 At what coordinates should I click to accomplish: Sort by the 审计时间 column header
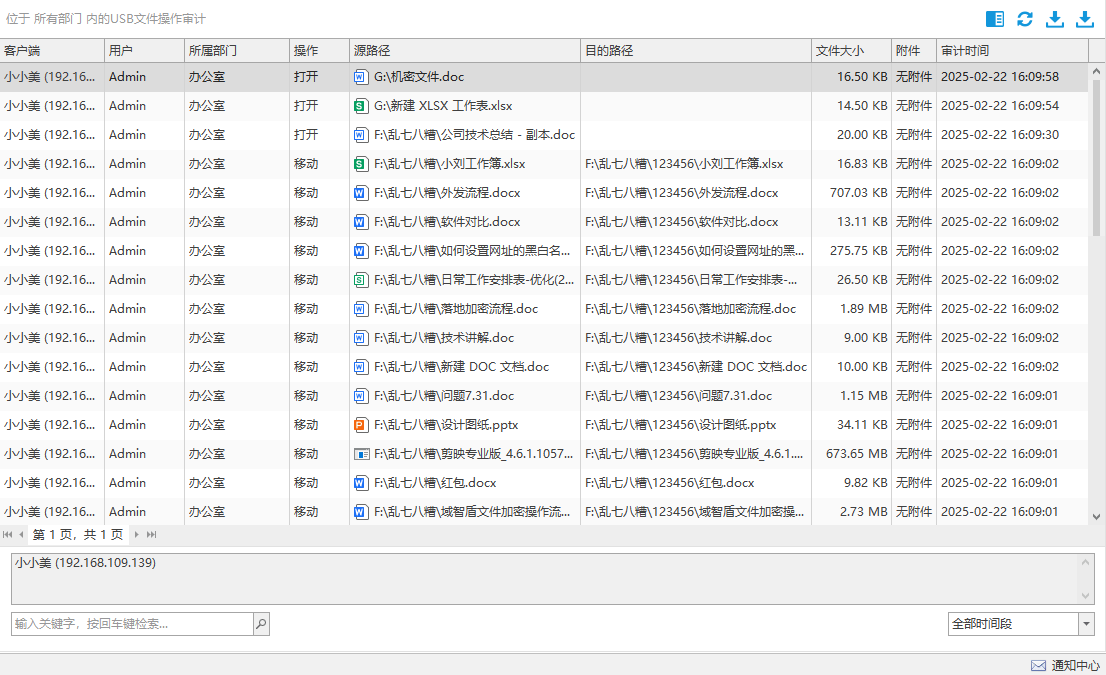(x=965, y=51)
